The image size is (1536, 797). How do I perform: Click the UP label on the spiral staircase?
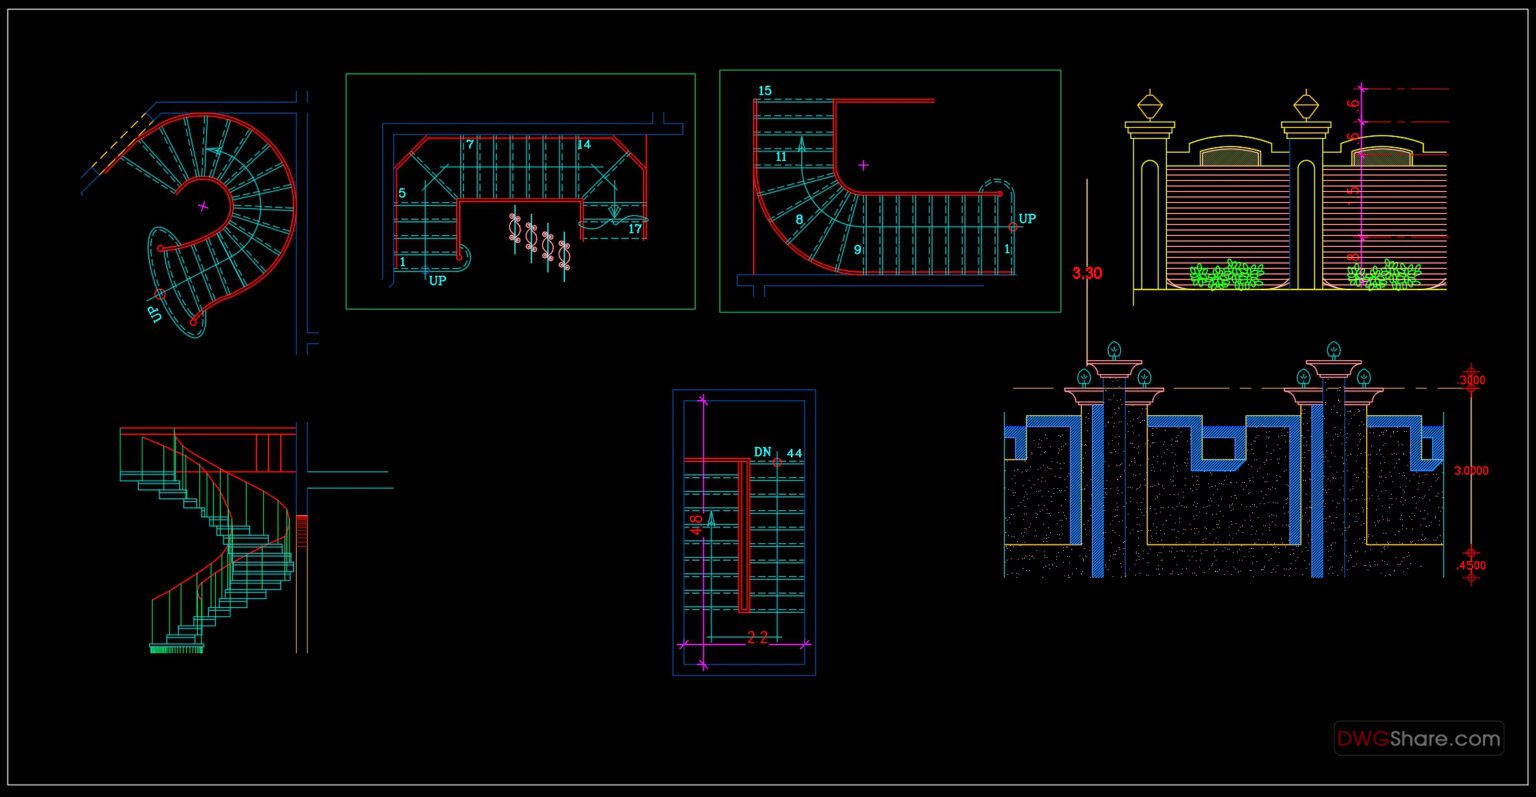click(153, 312)
